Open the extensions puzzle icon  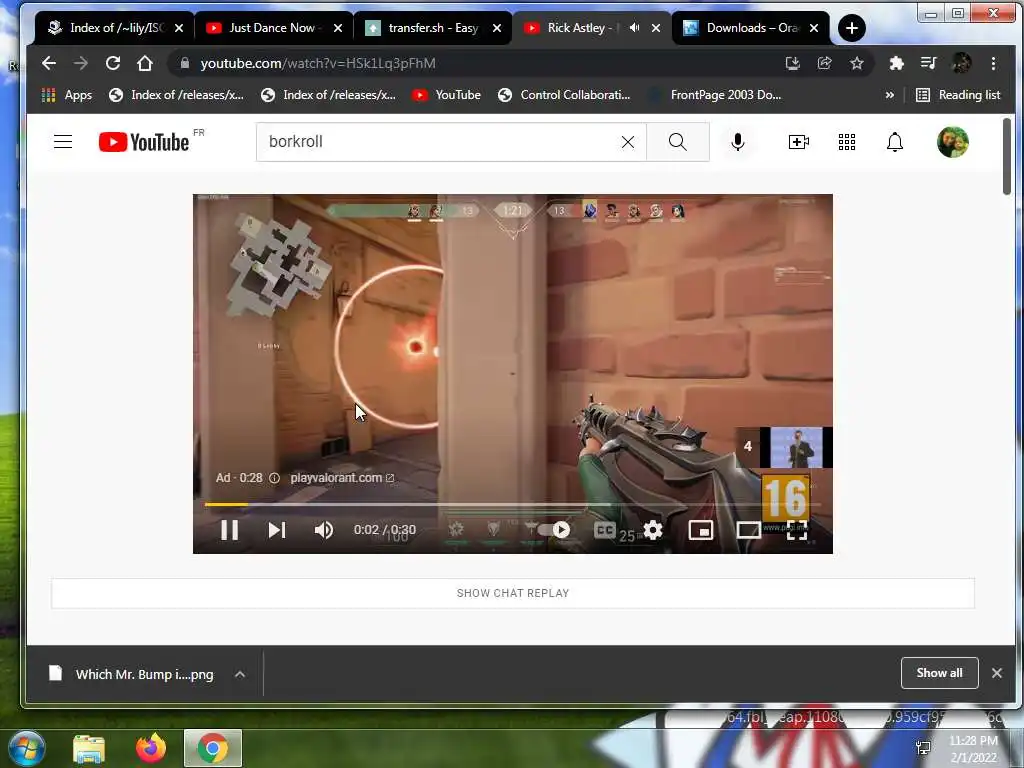tap(896, 63)
